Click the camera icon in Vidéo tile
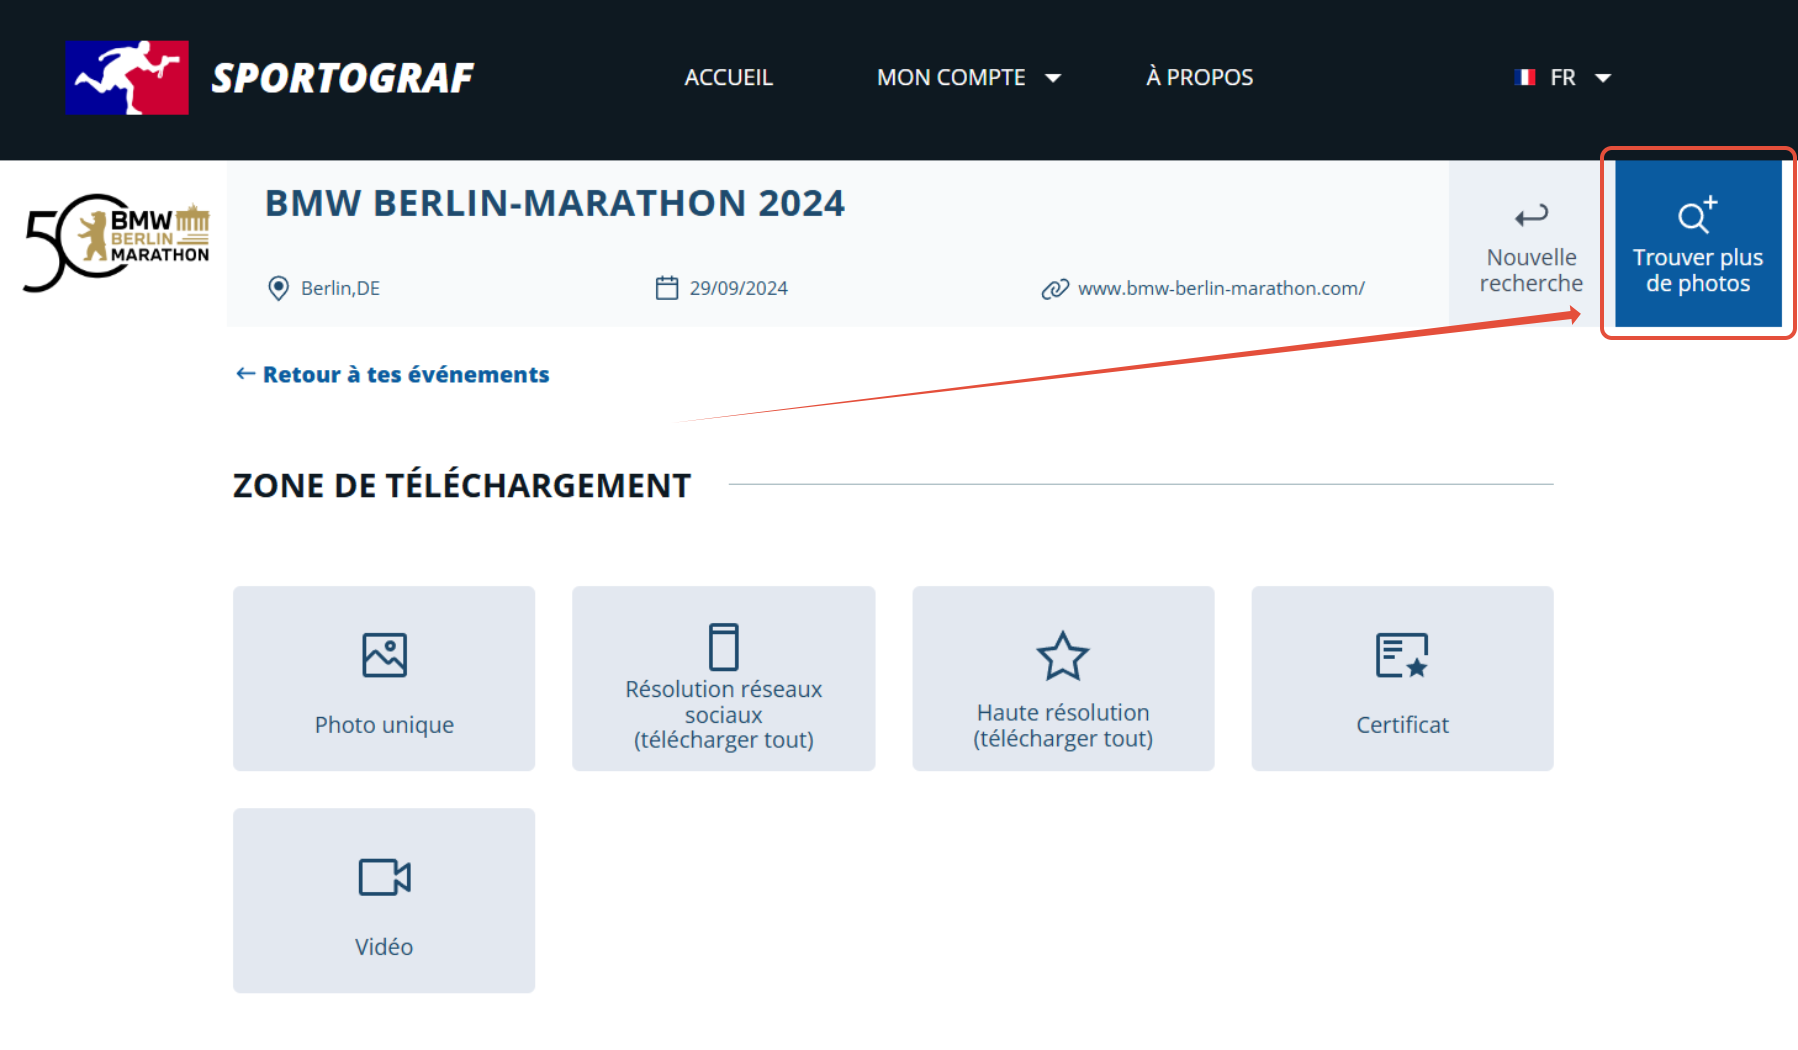 (384, 877)
